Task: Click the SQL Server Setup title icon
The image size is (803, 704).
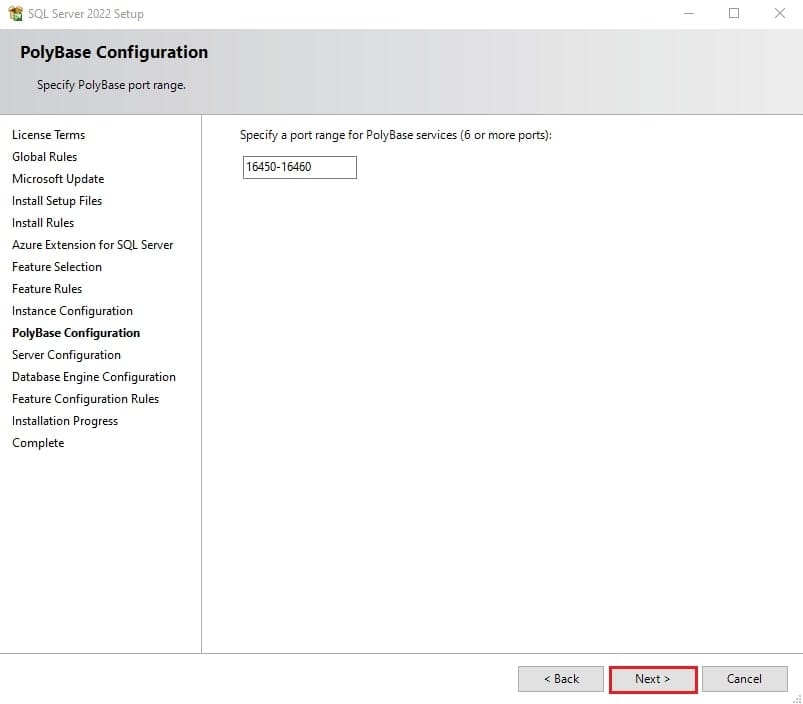Action: [15, 14]
